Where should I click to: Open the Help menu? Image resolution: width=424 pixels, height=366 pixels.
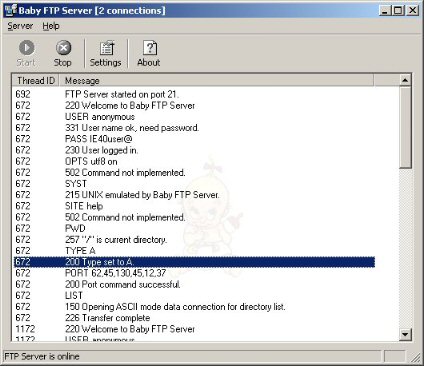pos(51,26)
